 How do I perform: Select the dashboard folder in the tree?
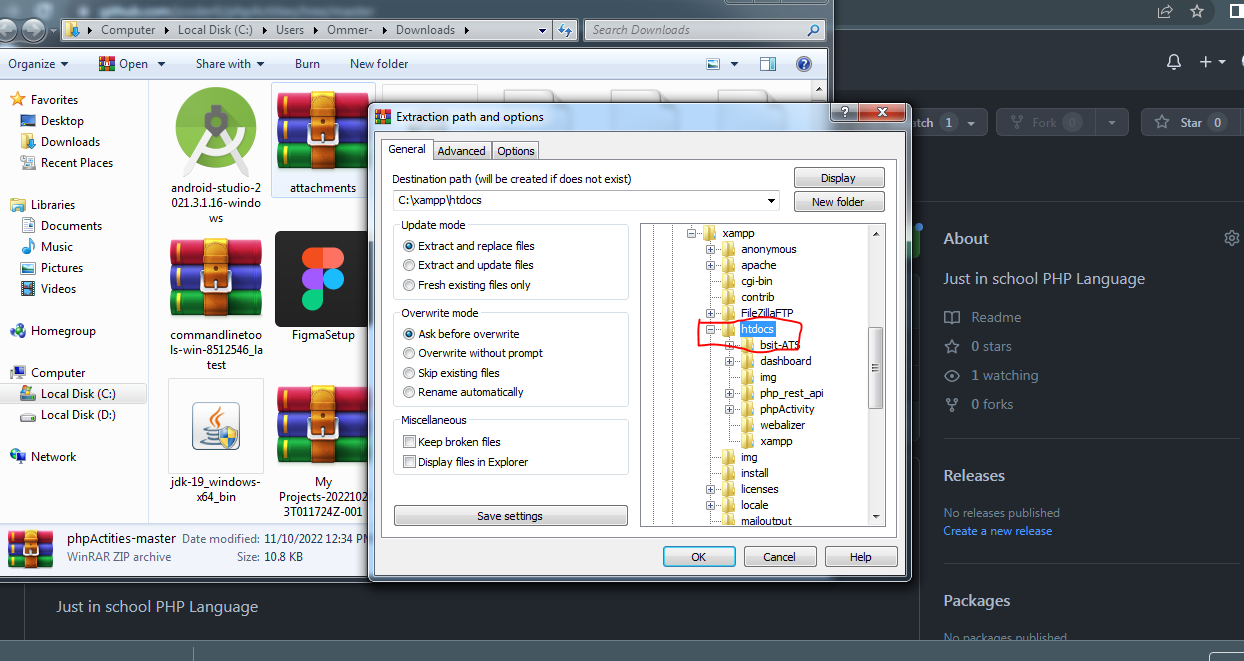(785, 361)
